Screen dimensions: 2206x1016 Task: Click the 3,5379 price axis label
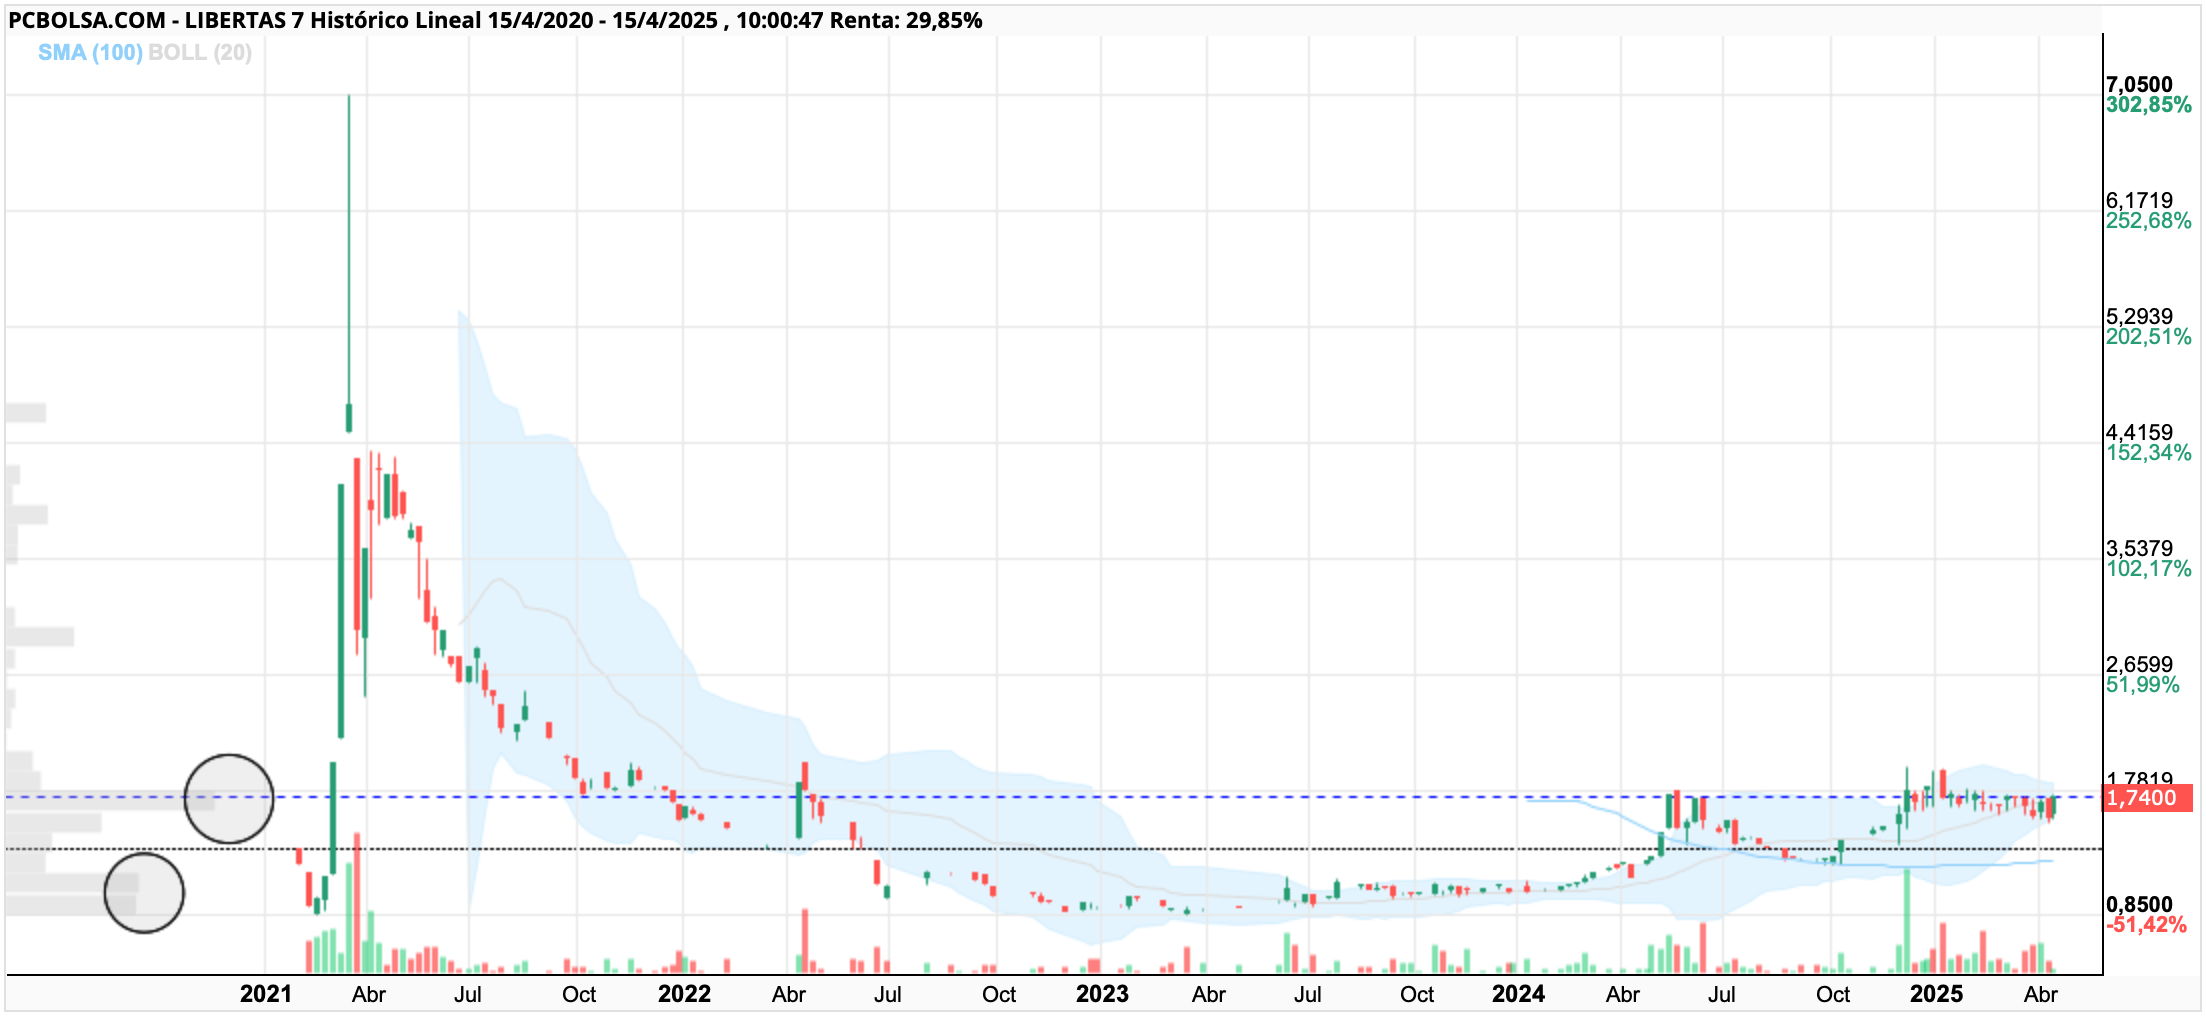point(2139,548)
